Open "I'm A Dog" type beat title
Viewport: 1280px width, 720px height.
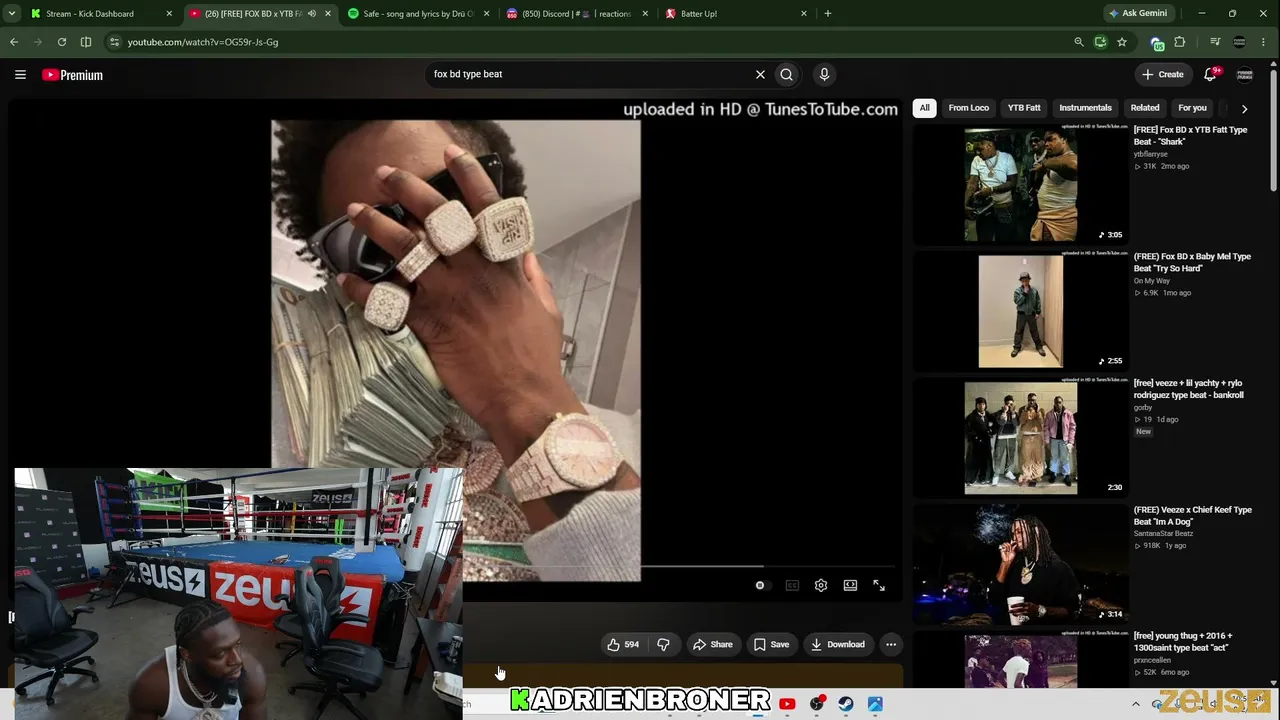click(x=1192, y=515)
